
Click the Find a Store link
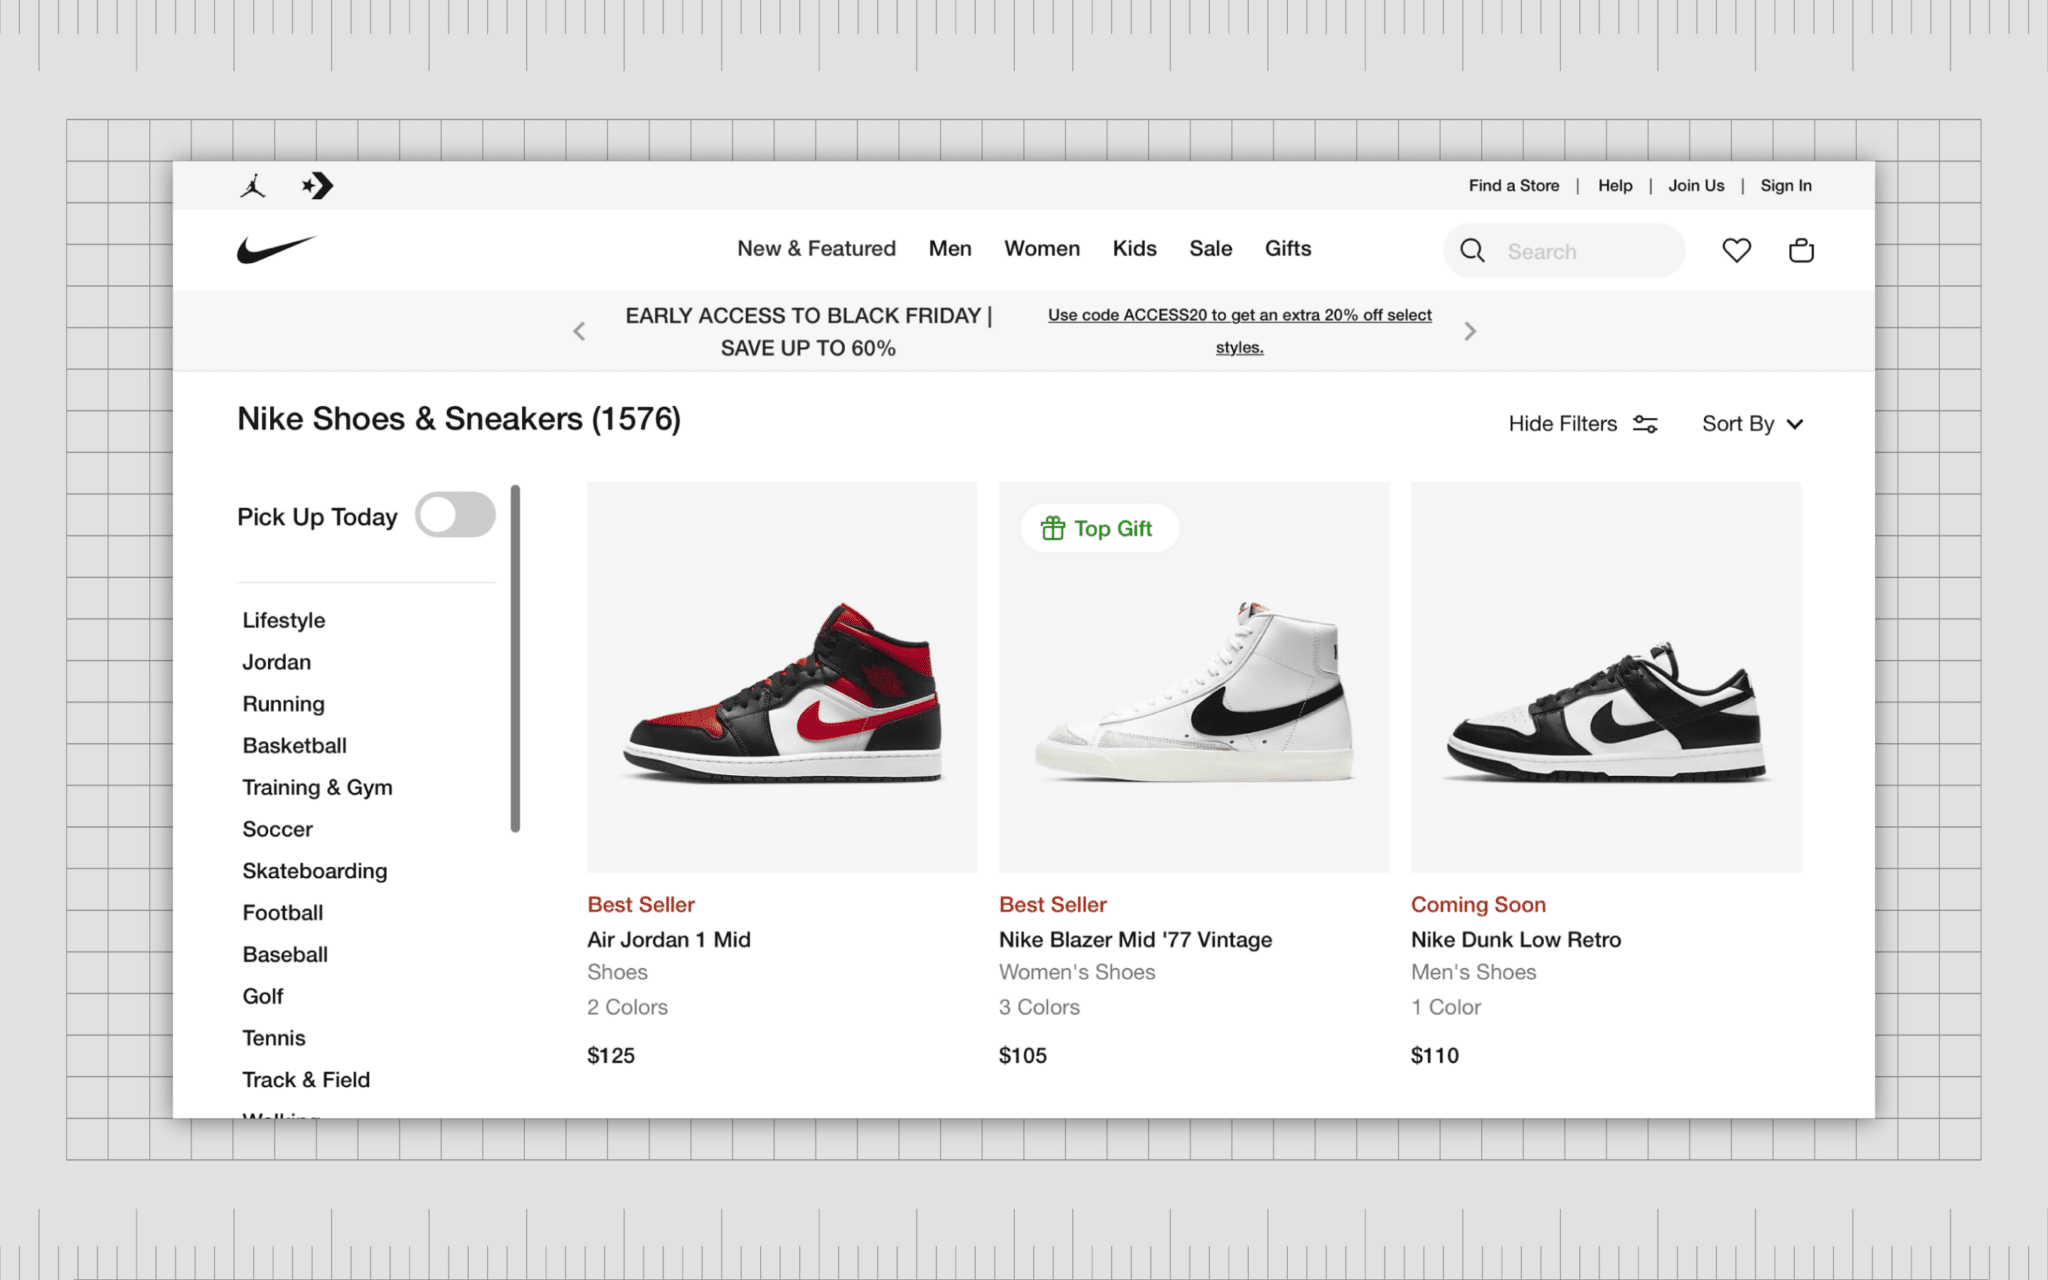[1513, 186]
